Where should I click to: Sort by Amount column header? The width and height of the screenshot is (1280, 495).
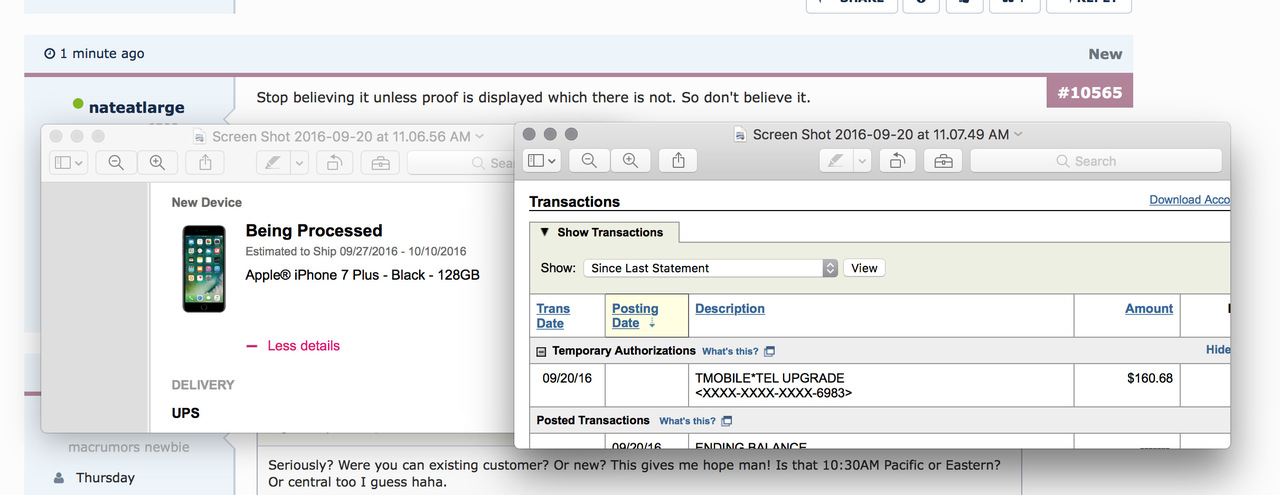(1149, 309)
